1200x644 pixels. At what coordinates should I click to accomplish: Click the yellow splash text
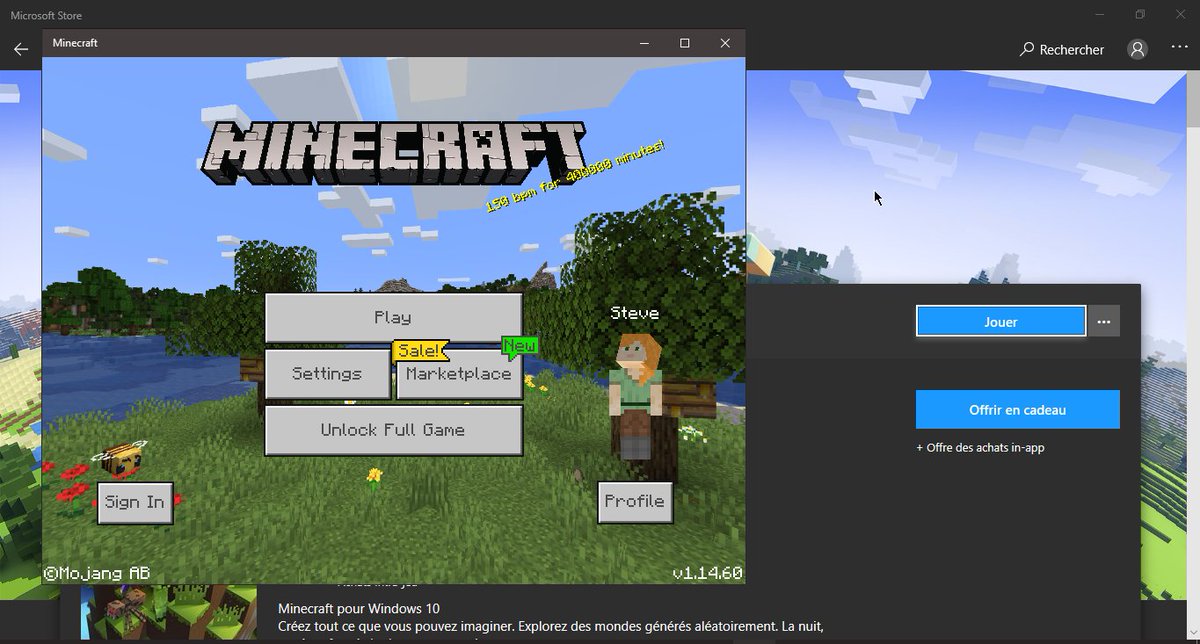576,176
